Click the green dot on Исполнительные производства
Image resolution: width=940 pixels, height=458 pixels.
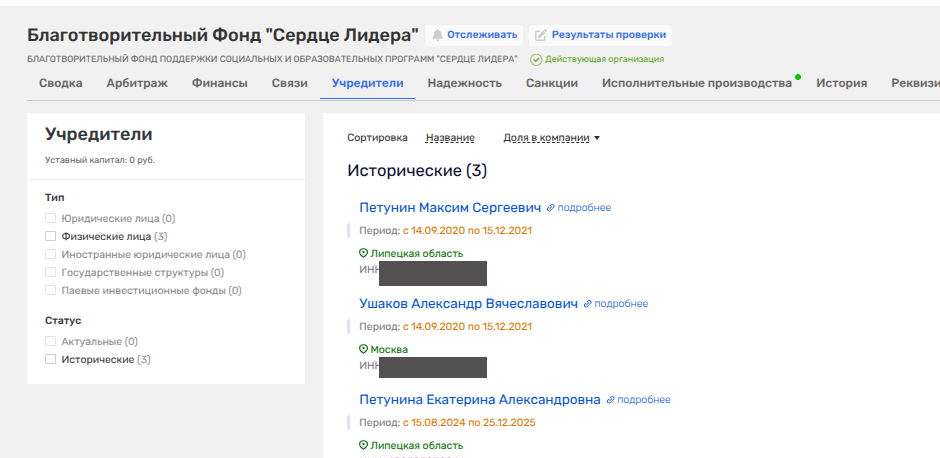click(x=798, y=77)
